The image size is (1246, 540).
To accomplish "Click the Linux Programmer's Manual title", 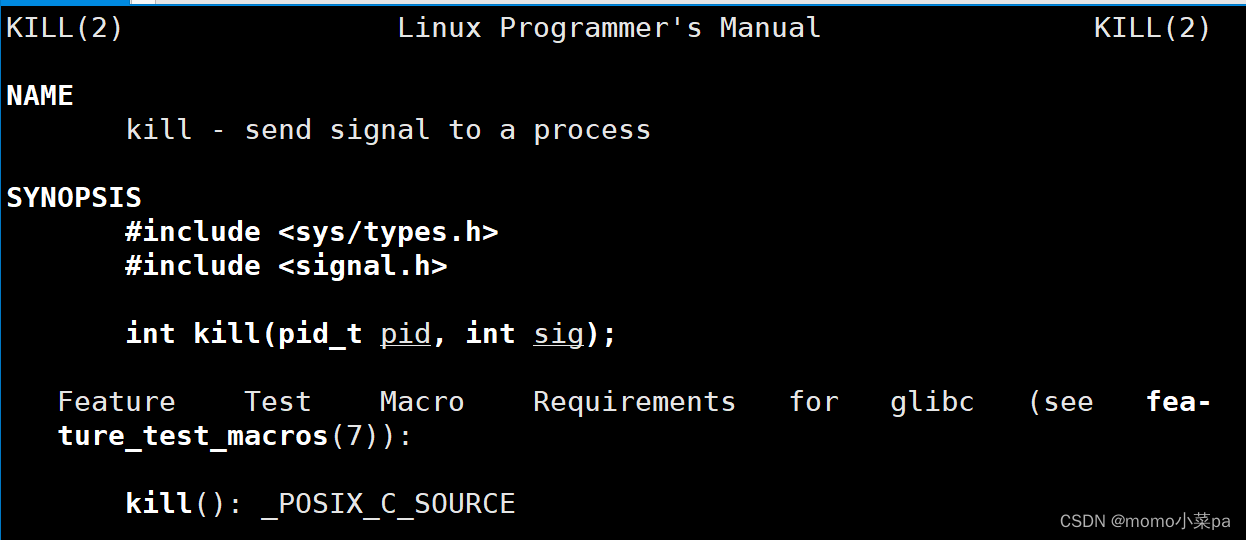I will [609, 28].
